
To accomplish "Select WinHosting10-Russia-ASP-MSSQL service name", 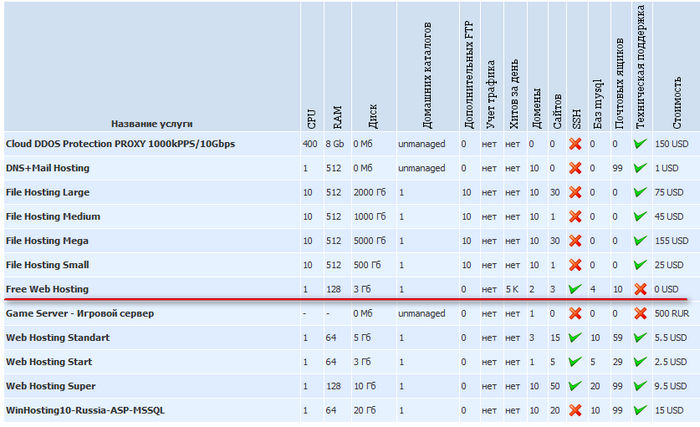I will 85,410.
